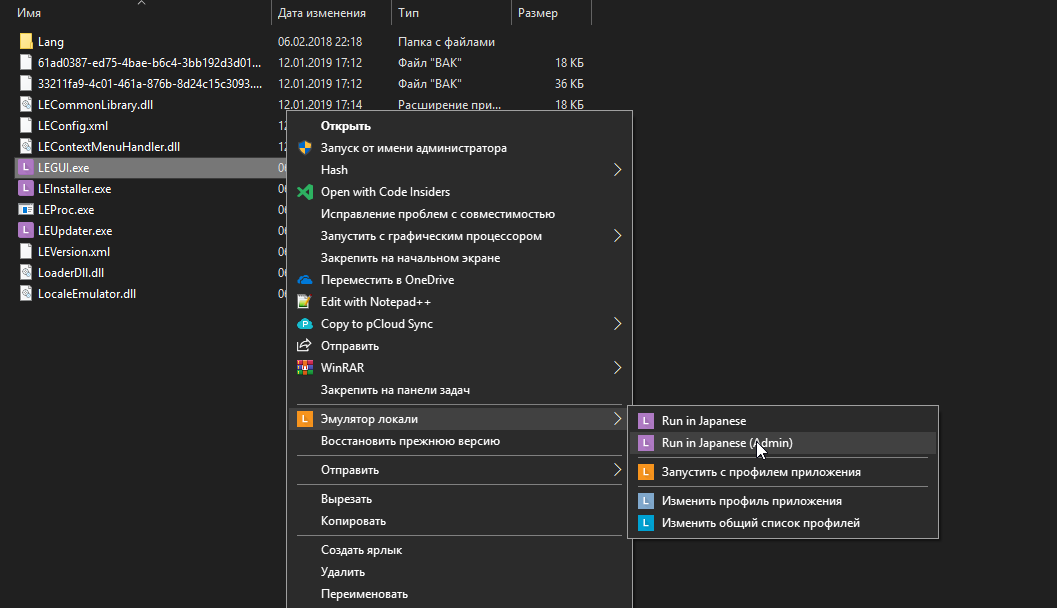Choose Запустить с профилем приложения text
Image resolution: width=1057 pixels, height=608 pixels.
tap(761, 472)
